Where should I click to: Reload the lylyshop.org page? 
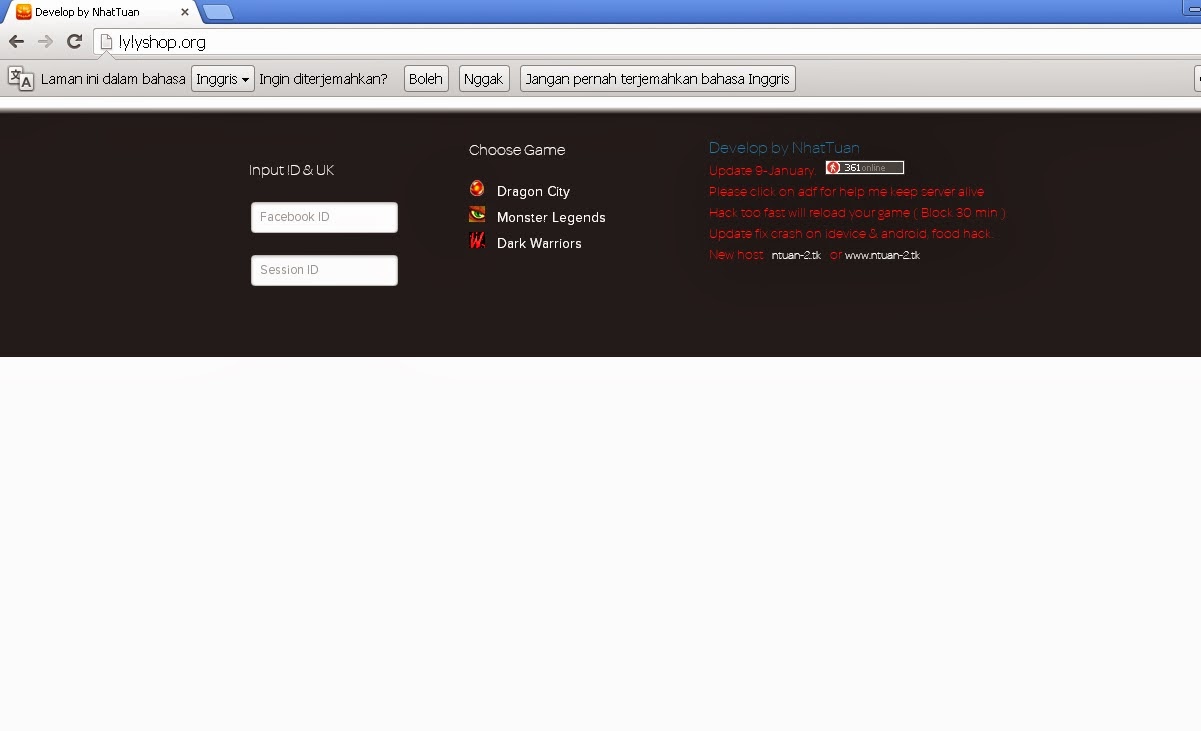[74, 42]
